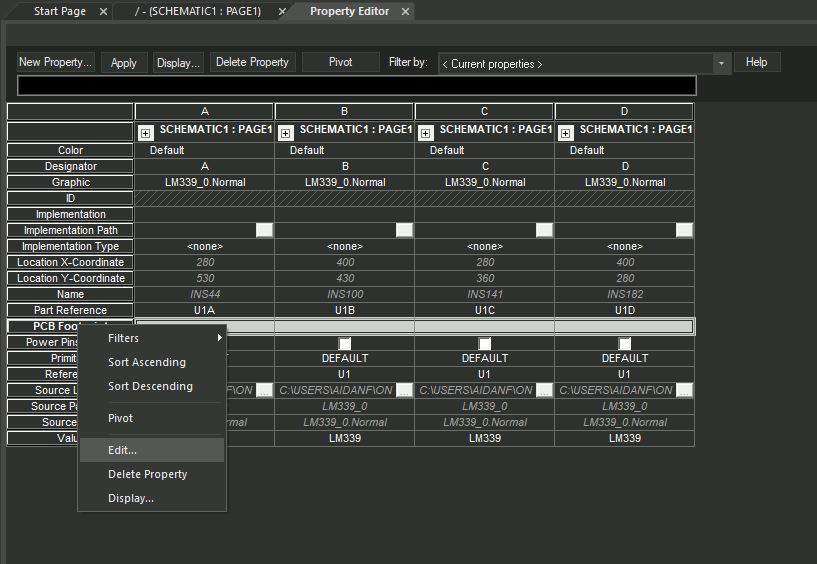Image resolution: width=817 pixels, height=564 pixels.
Task: Browse Implementation Path in column C
Action: coord(544,230)
